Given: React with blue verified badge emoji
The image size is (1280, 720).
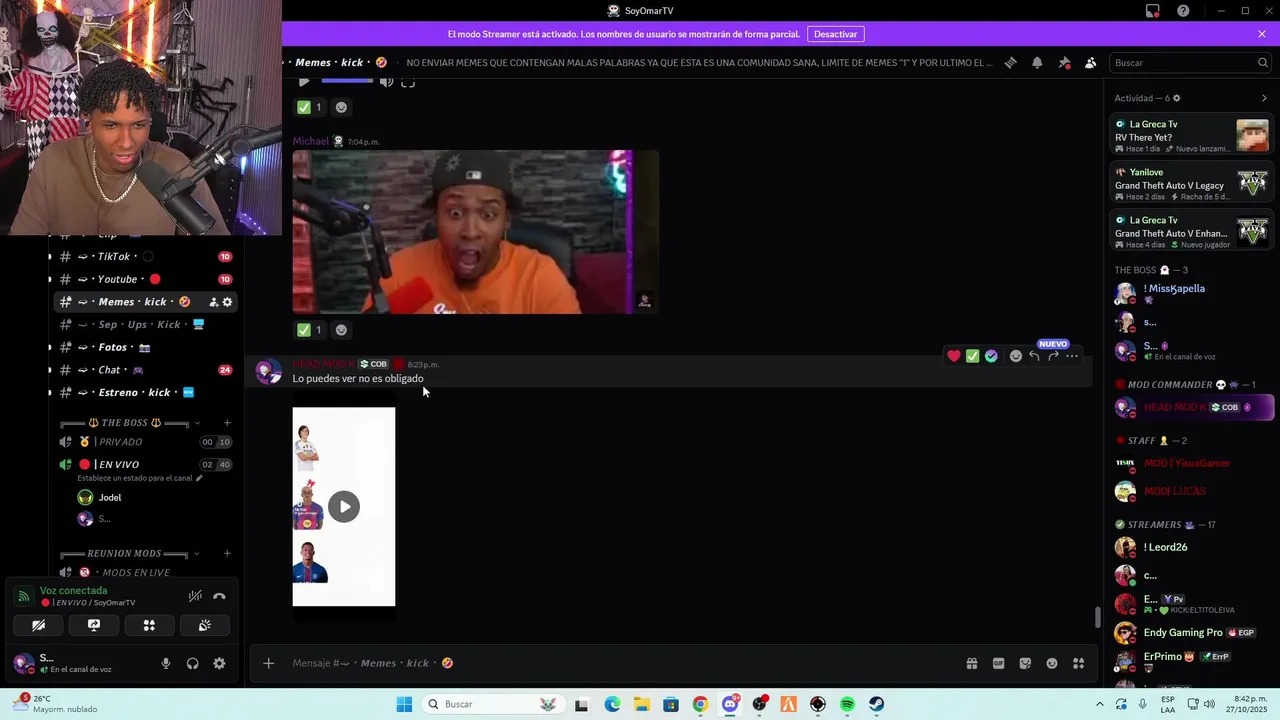Looking at the screenshot, I should [x=991, y=356].
